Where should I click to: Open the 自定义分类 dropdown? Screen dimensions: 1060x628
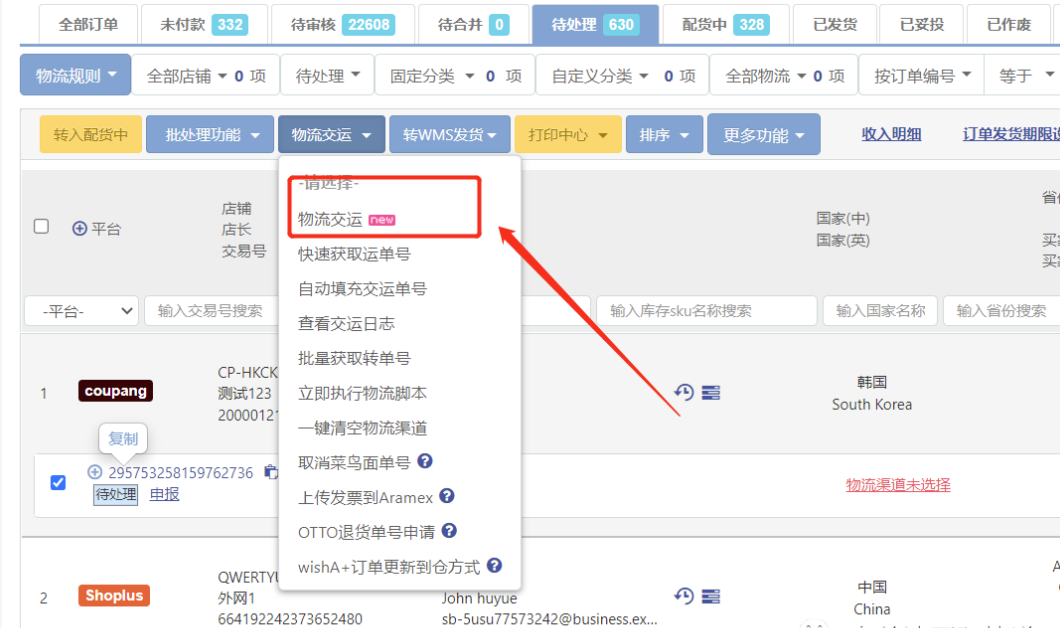(623, 76)
